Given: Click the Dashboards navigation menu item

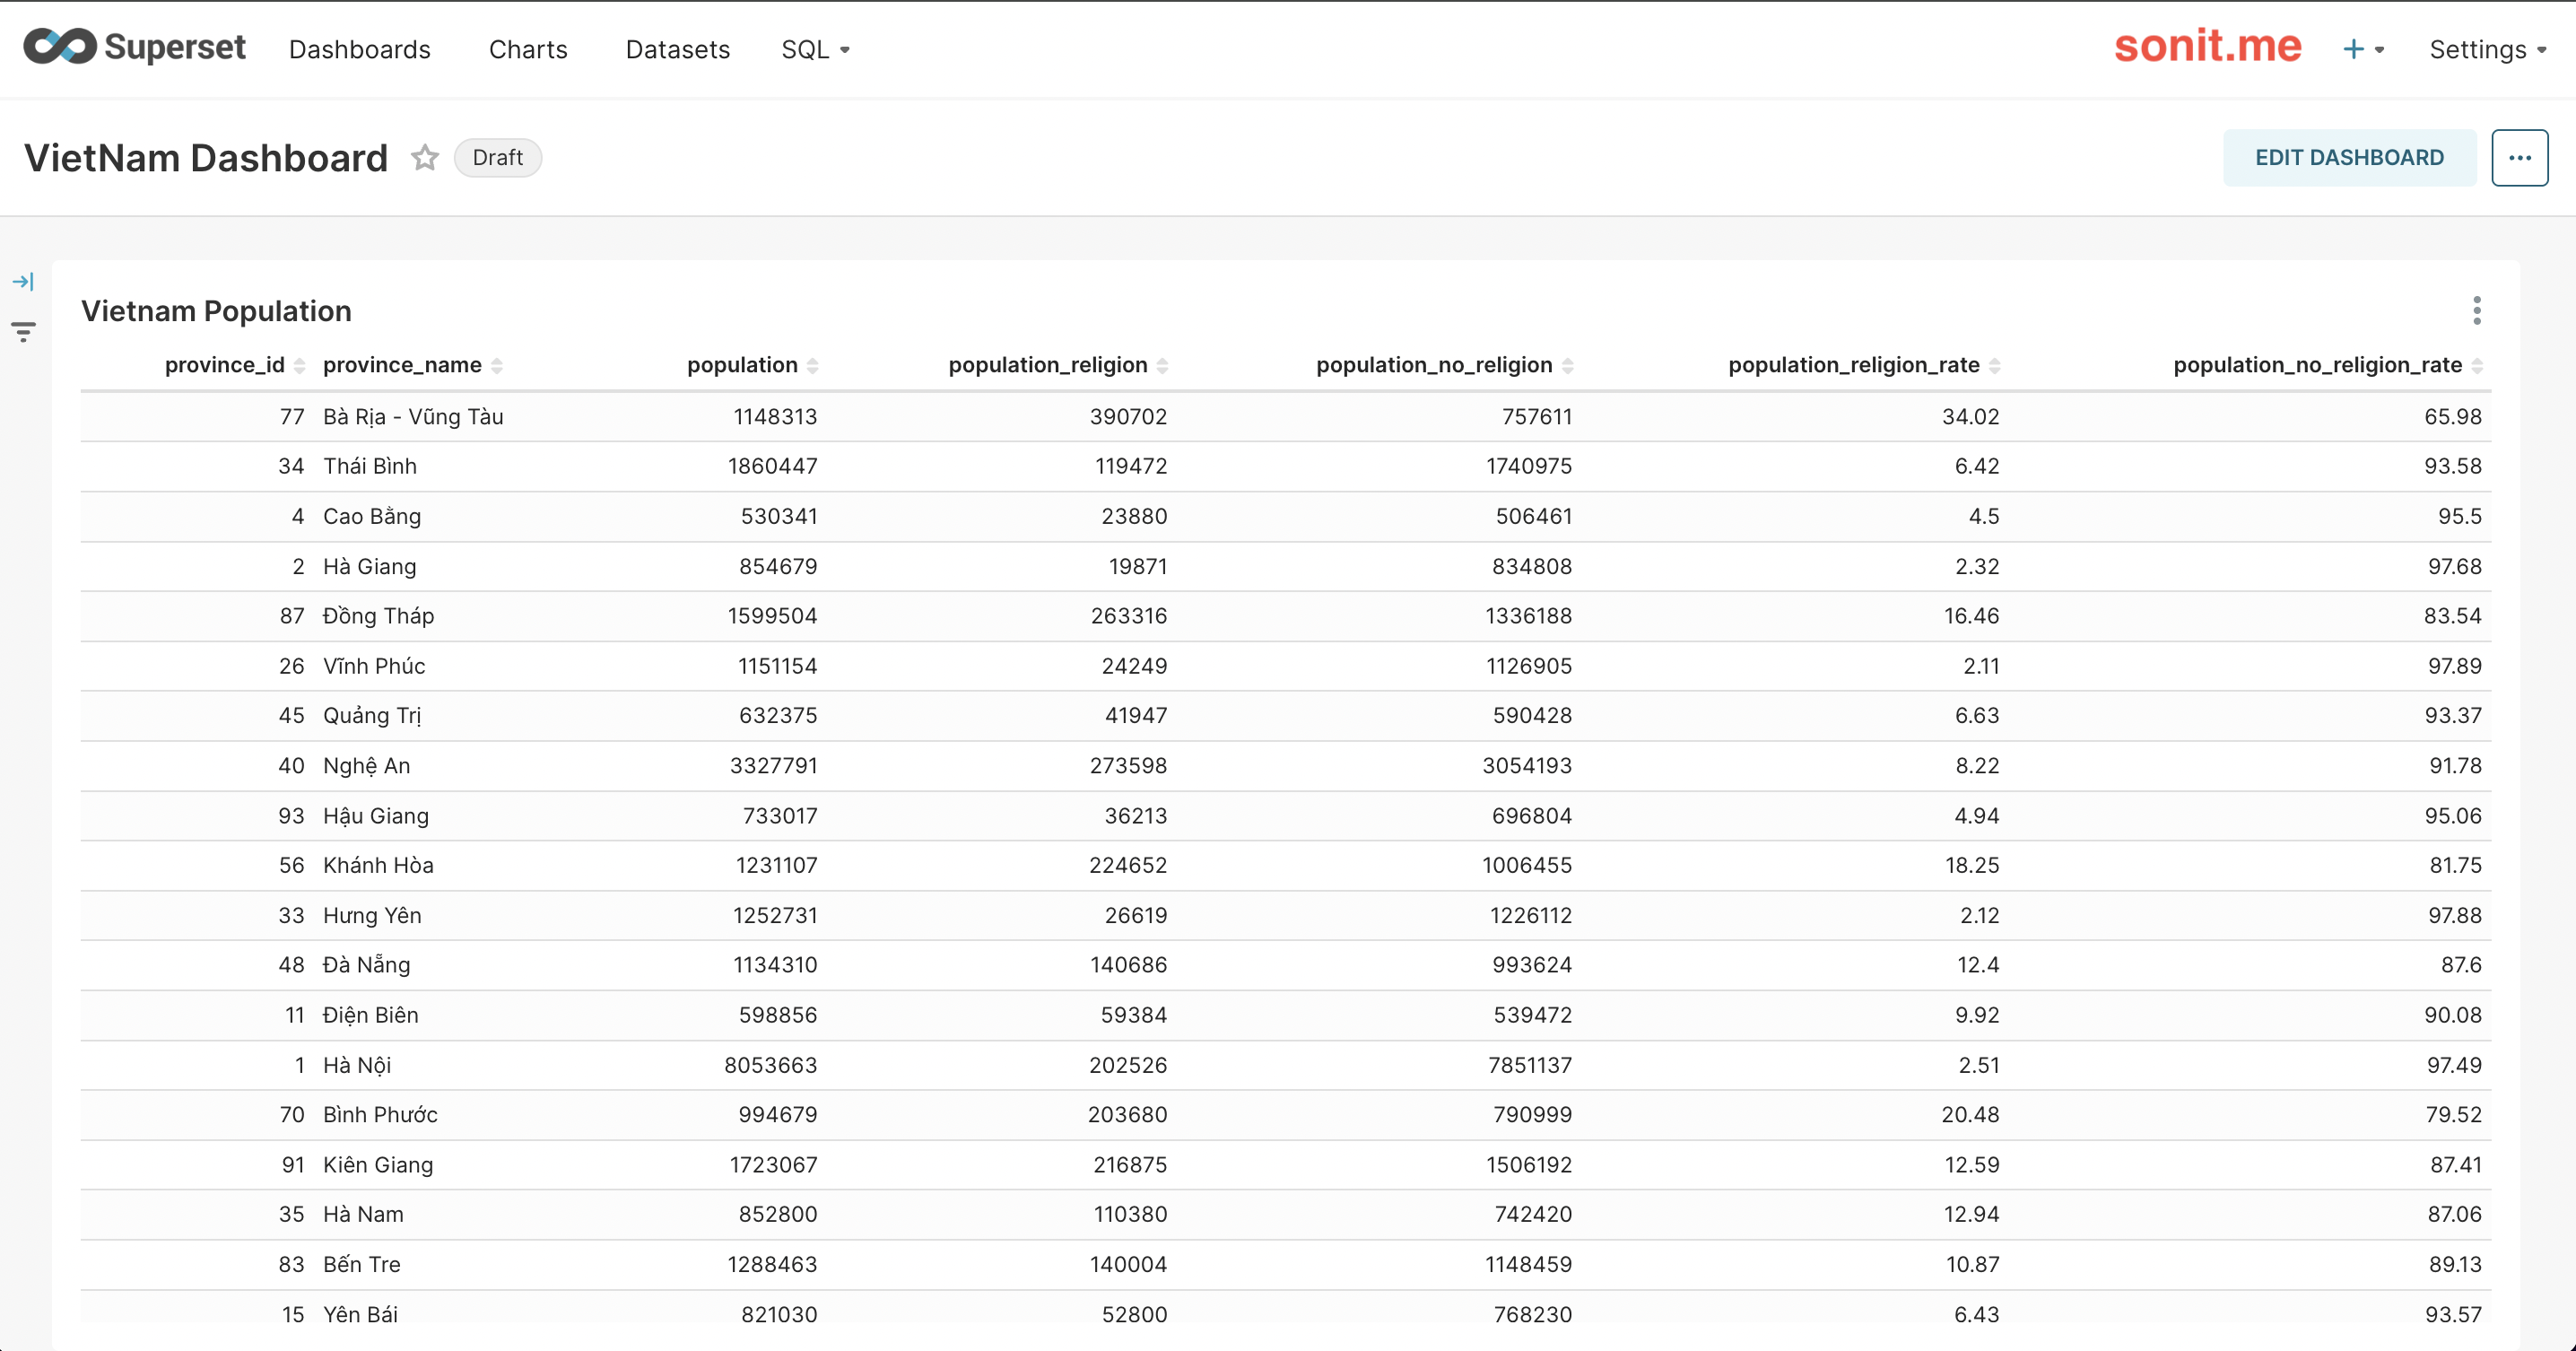Looking at the screenshot, I should [x=360, y=49].
